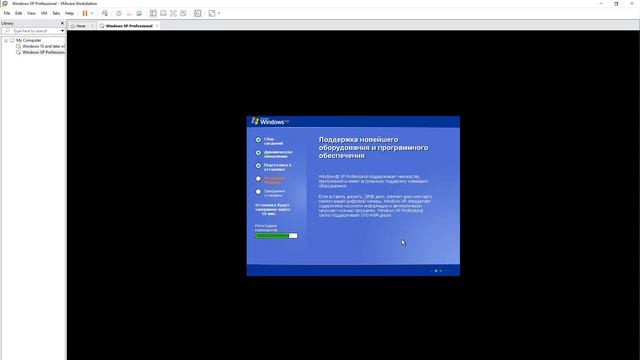This screenshot has width=640, height=360.
Task: Select My Computer in the library
Action: pyautogui.click(x=29, y=40)
